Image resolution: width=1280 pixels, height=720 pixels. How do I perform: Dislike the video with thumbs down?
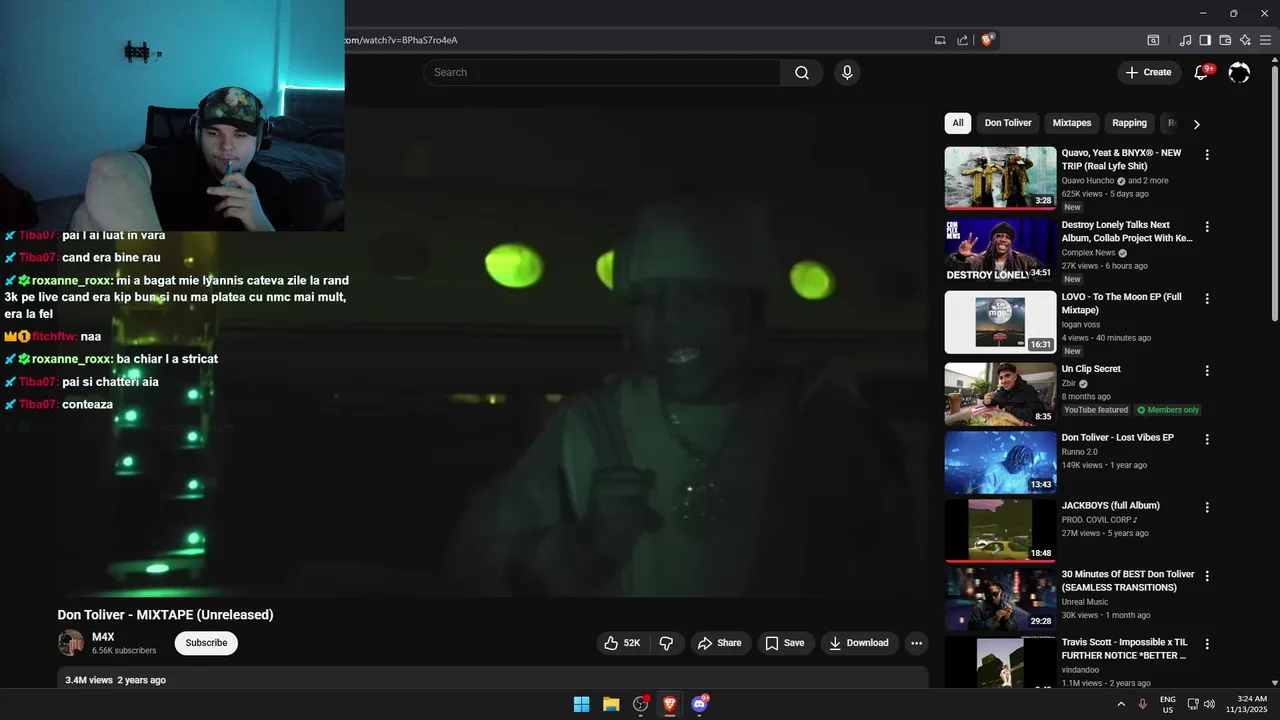click(x=666, y=643)
